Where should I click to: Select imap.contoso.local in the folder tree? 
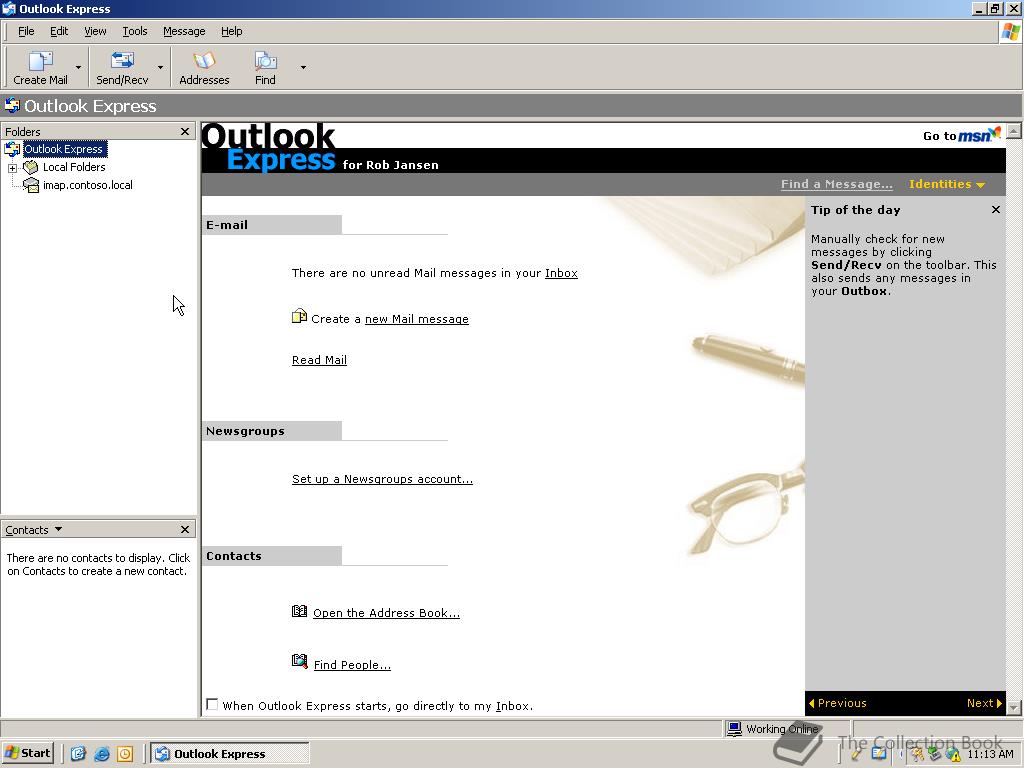(88, 185)
